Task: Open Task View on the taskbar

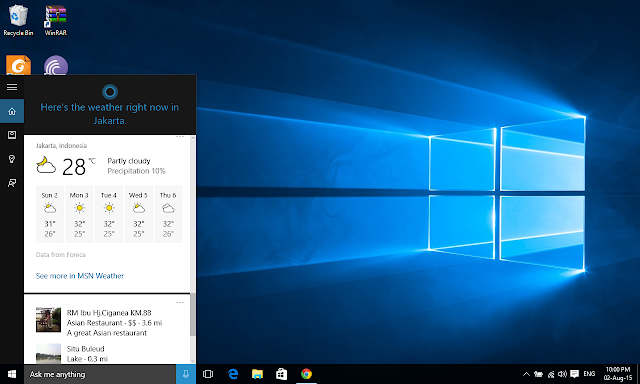Action: point(208,374)
